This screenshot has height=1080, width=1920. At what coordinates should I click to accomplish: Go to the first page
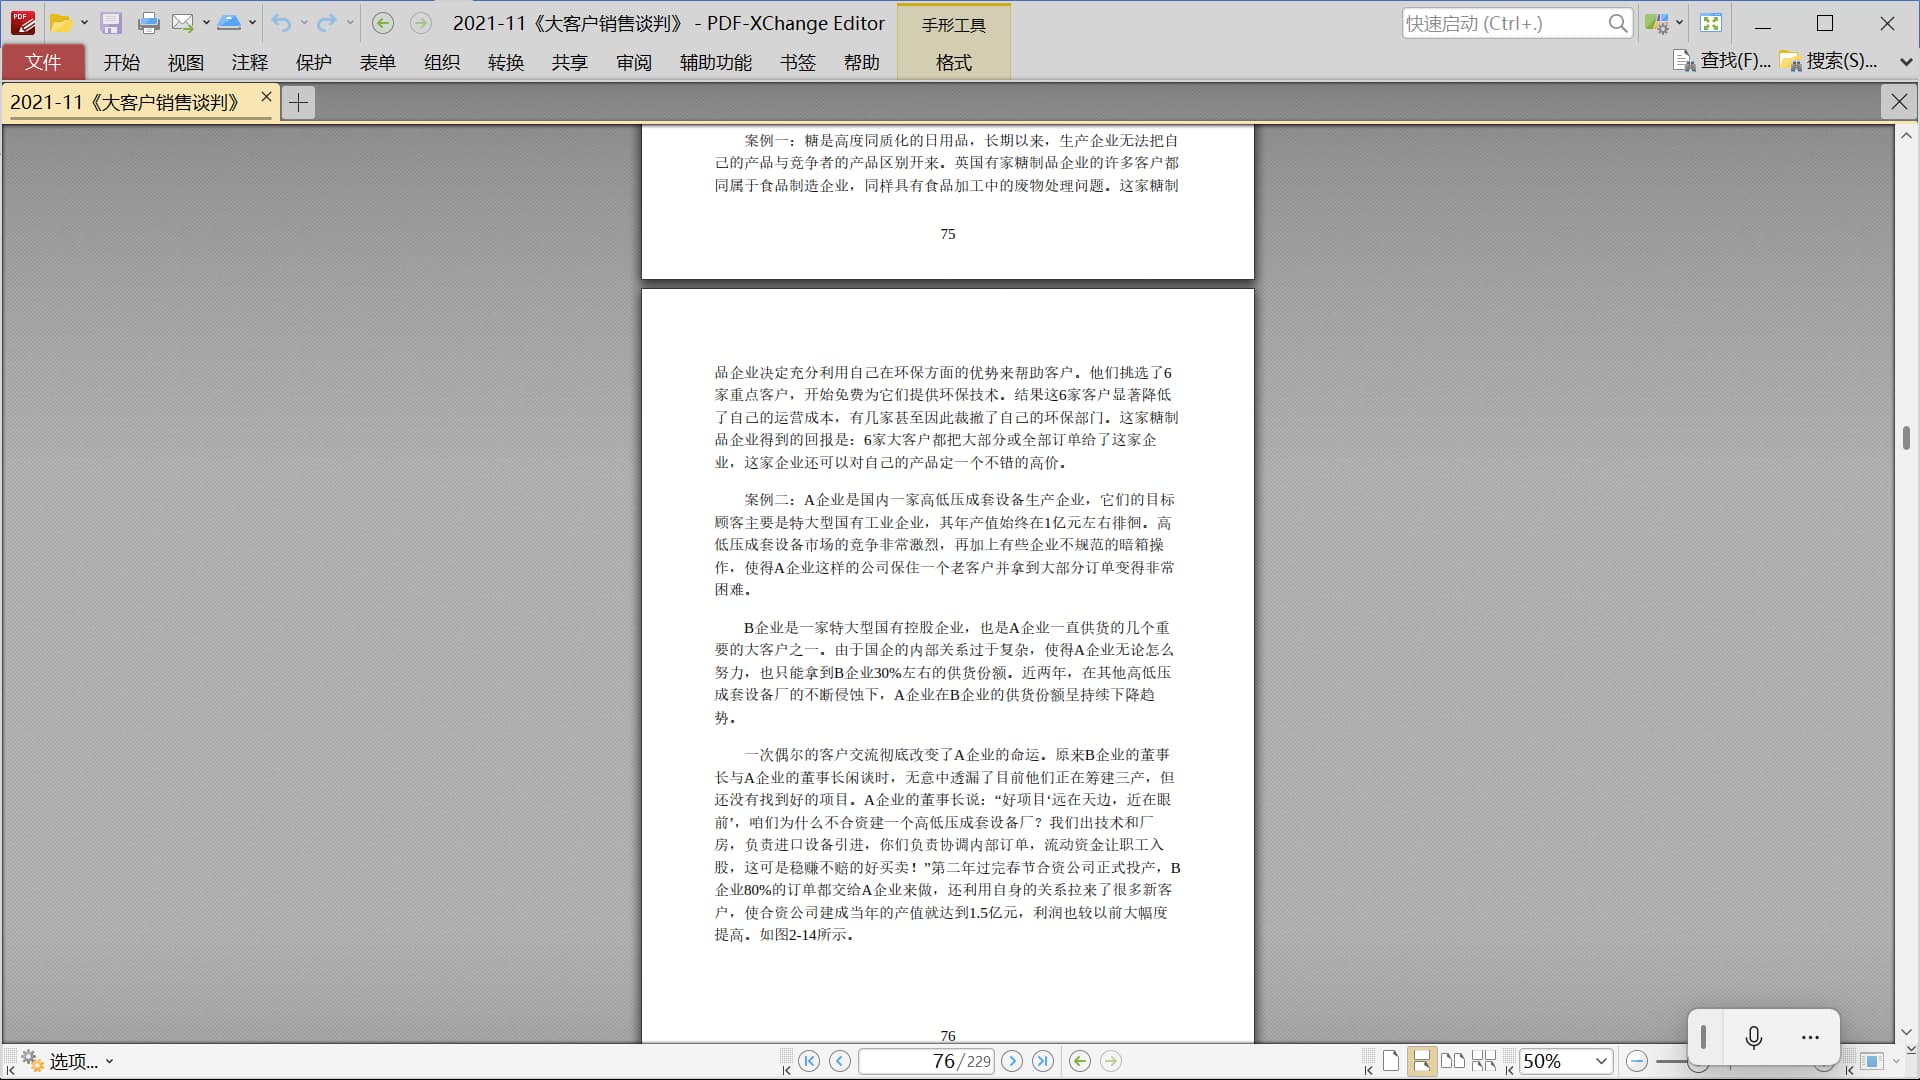(809, 1061)
